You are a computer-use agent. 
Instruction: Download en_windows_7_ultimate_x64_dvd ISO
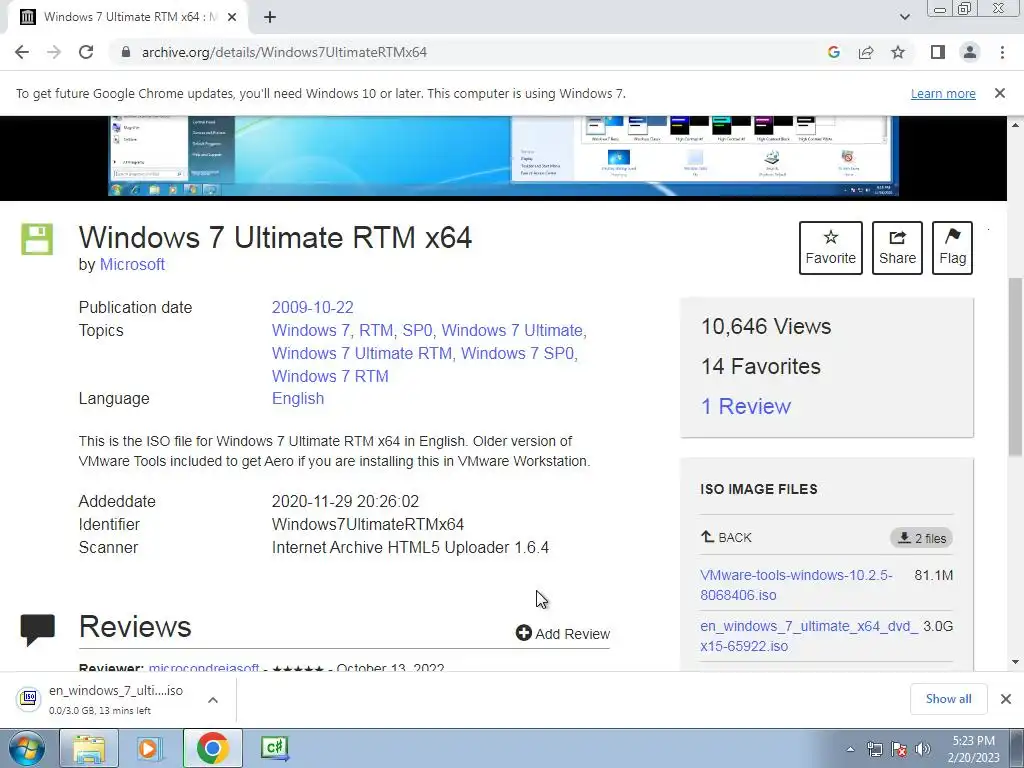808,636
